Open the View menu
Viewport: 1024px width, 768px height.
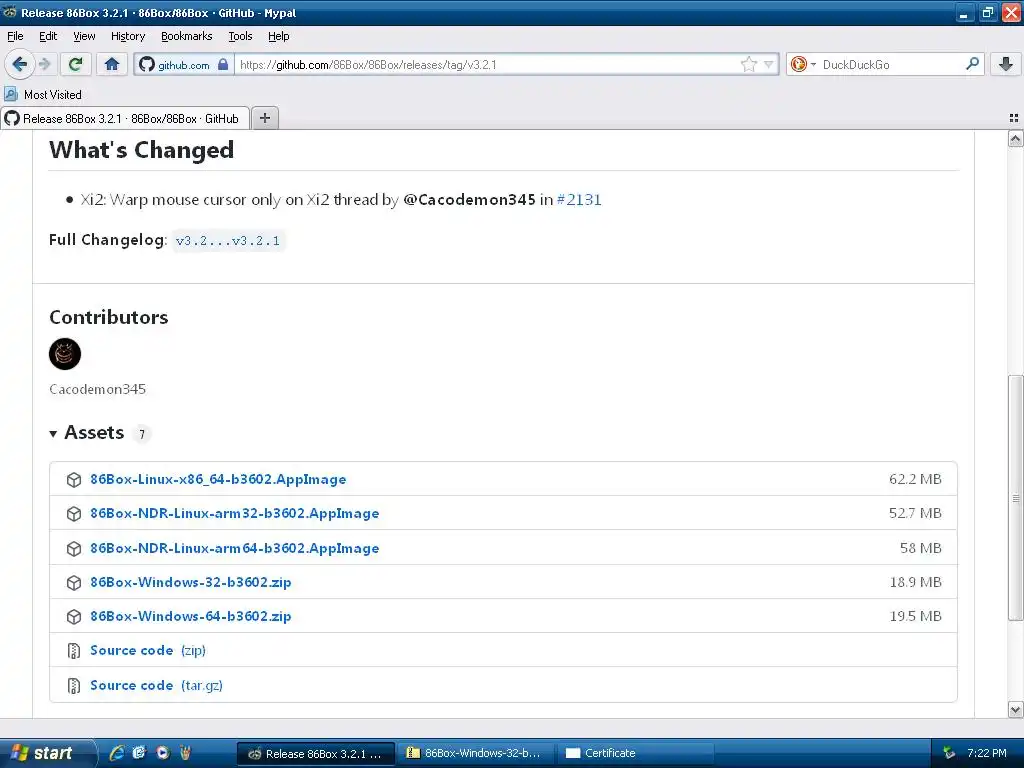(x=84, y=36)
